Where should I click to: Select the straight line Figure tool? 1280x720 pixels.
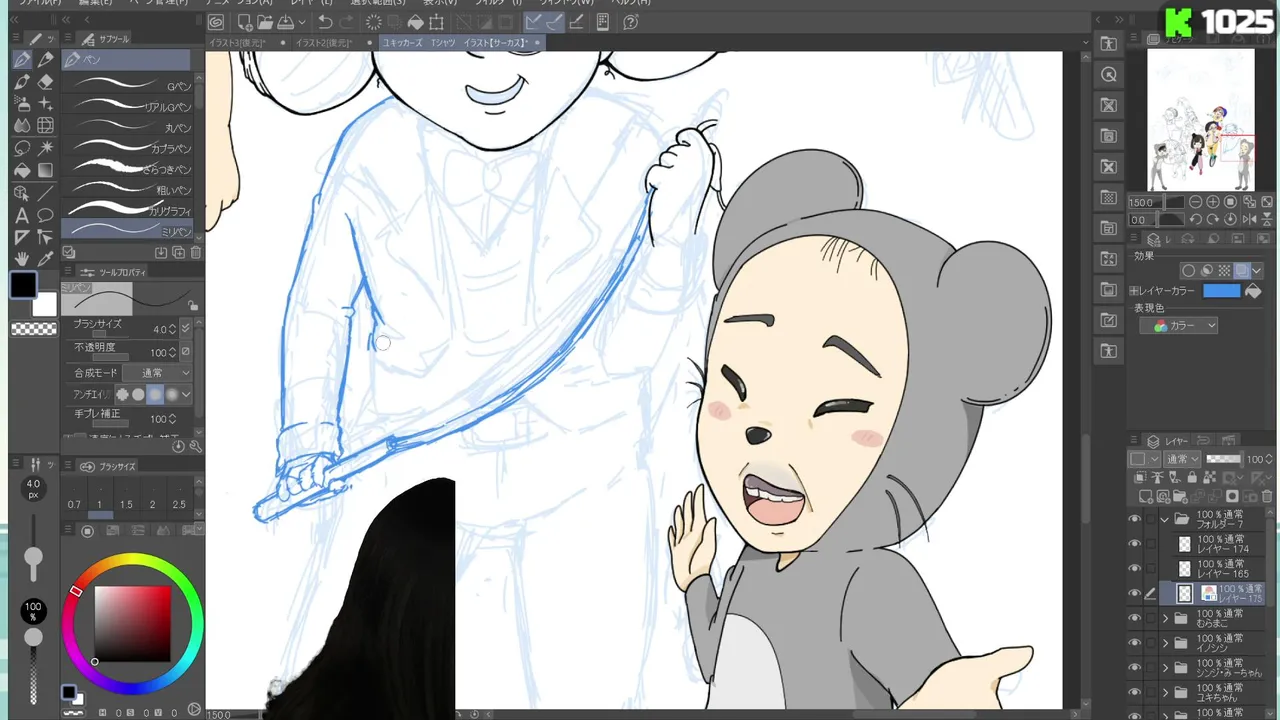click(x=45, y=193)
